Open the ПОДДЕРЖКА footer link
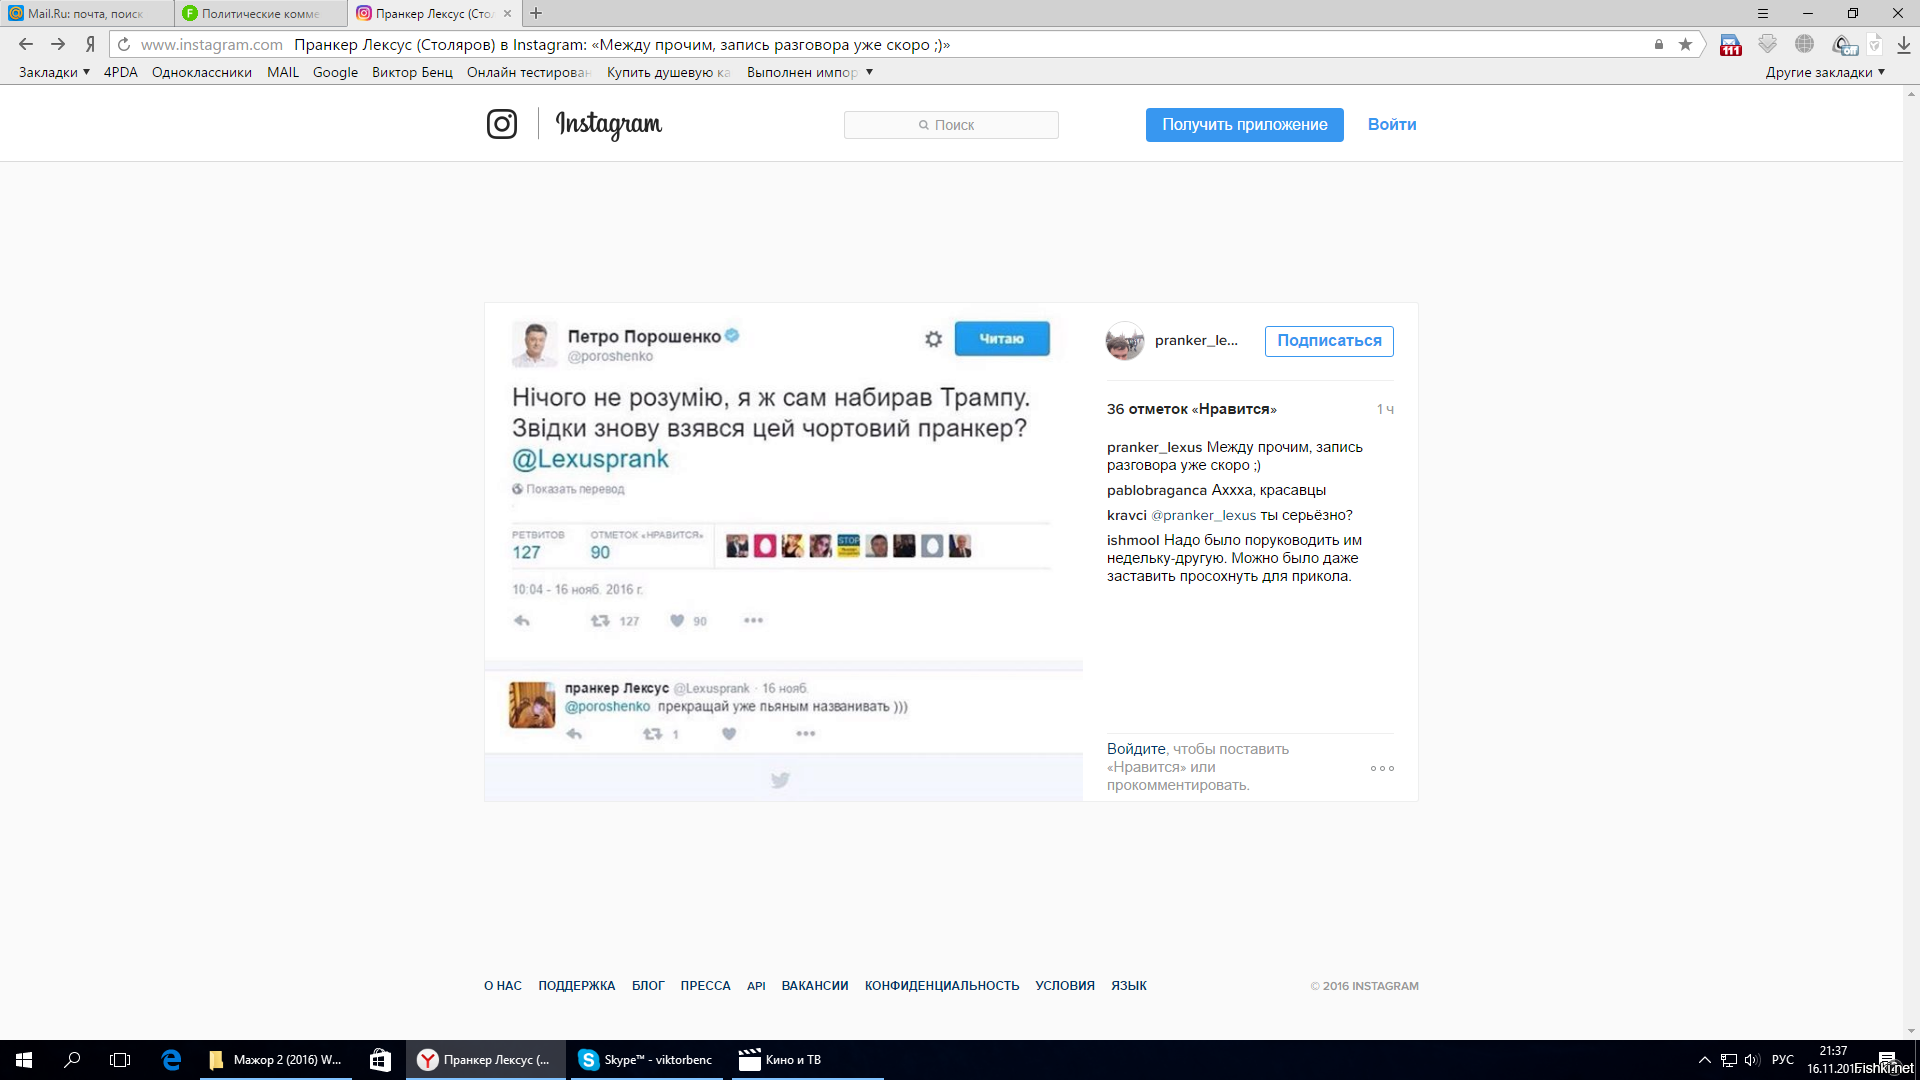 (577, 986)
